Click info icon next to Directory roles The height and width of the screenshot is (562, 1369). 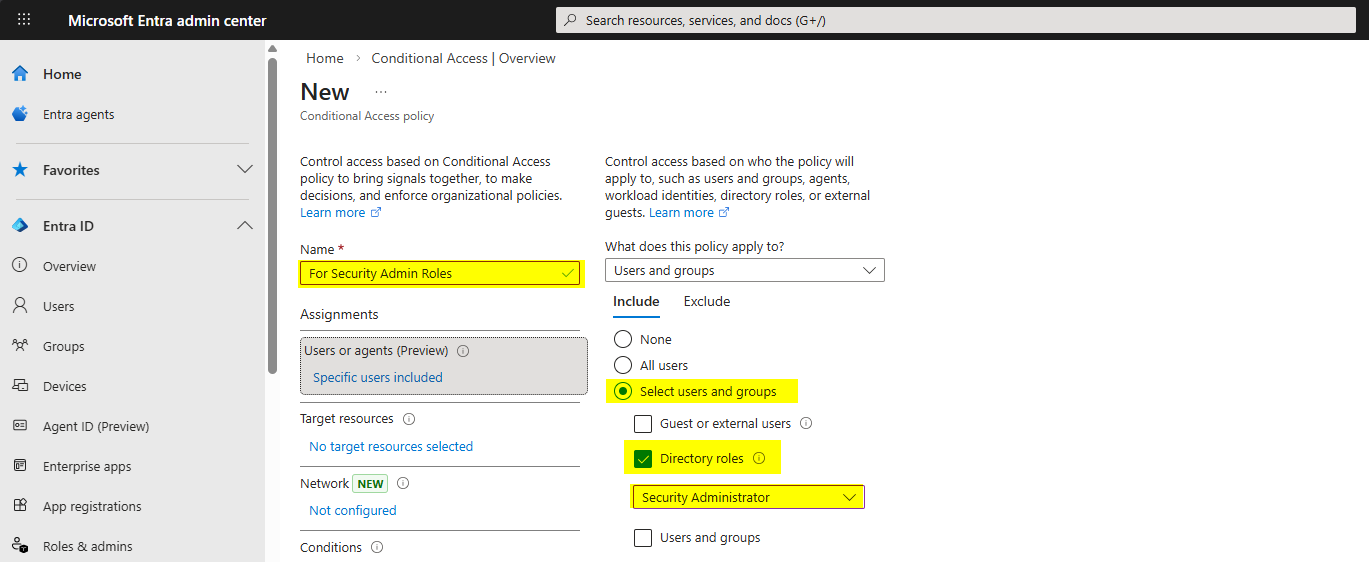pyautogui.click(x=759, y=459)
